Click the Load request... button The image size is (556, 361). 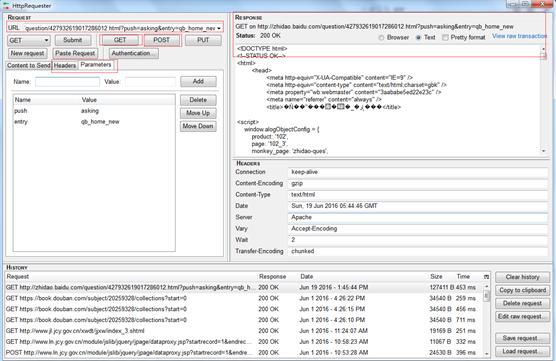pos(523,351)
